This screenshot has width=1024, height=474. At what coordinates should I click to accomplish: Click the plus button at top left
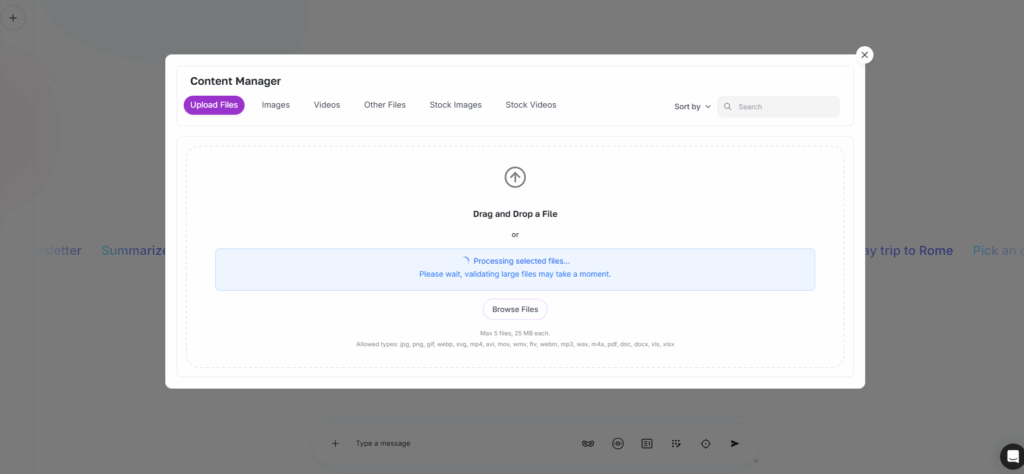pyautogui.click(x=13, y=18)
